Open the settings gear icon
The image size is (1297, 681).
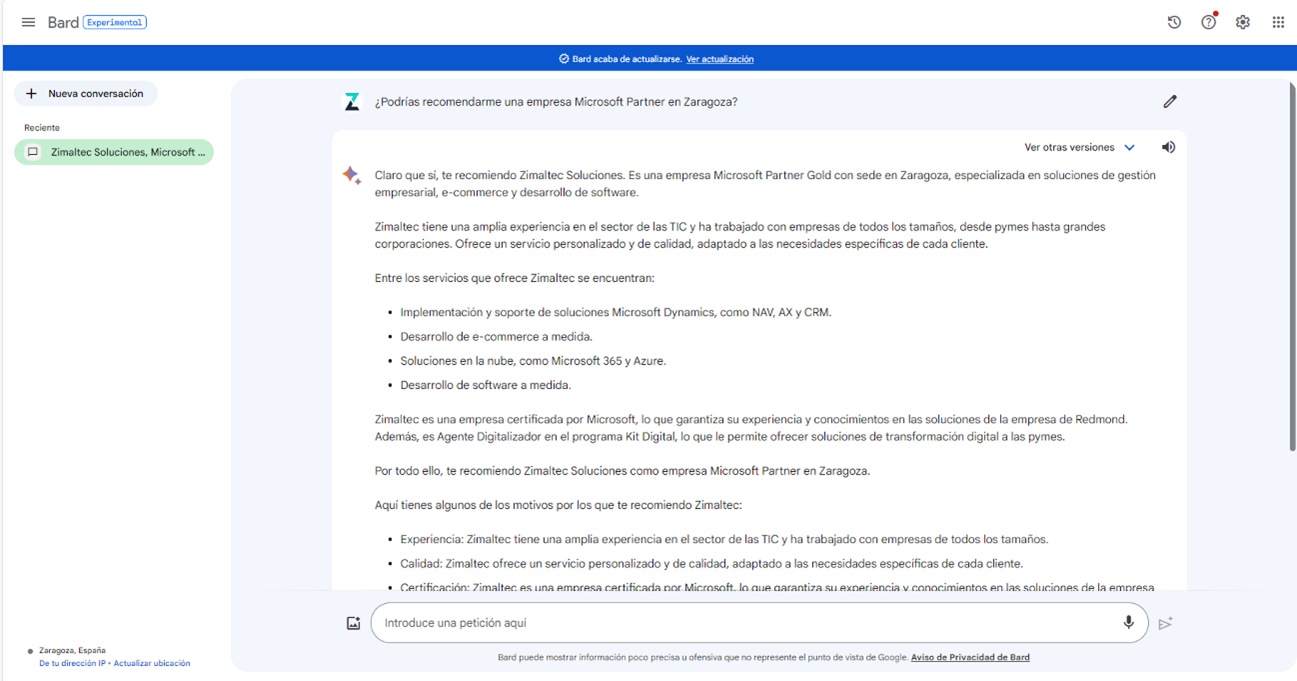click(1242, 22)
